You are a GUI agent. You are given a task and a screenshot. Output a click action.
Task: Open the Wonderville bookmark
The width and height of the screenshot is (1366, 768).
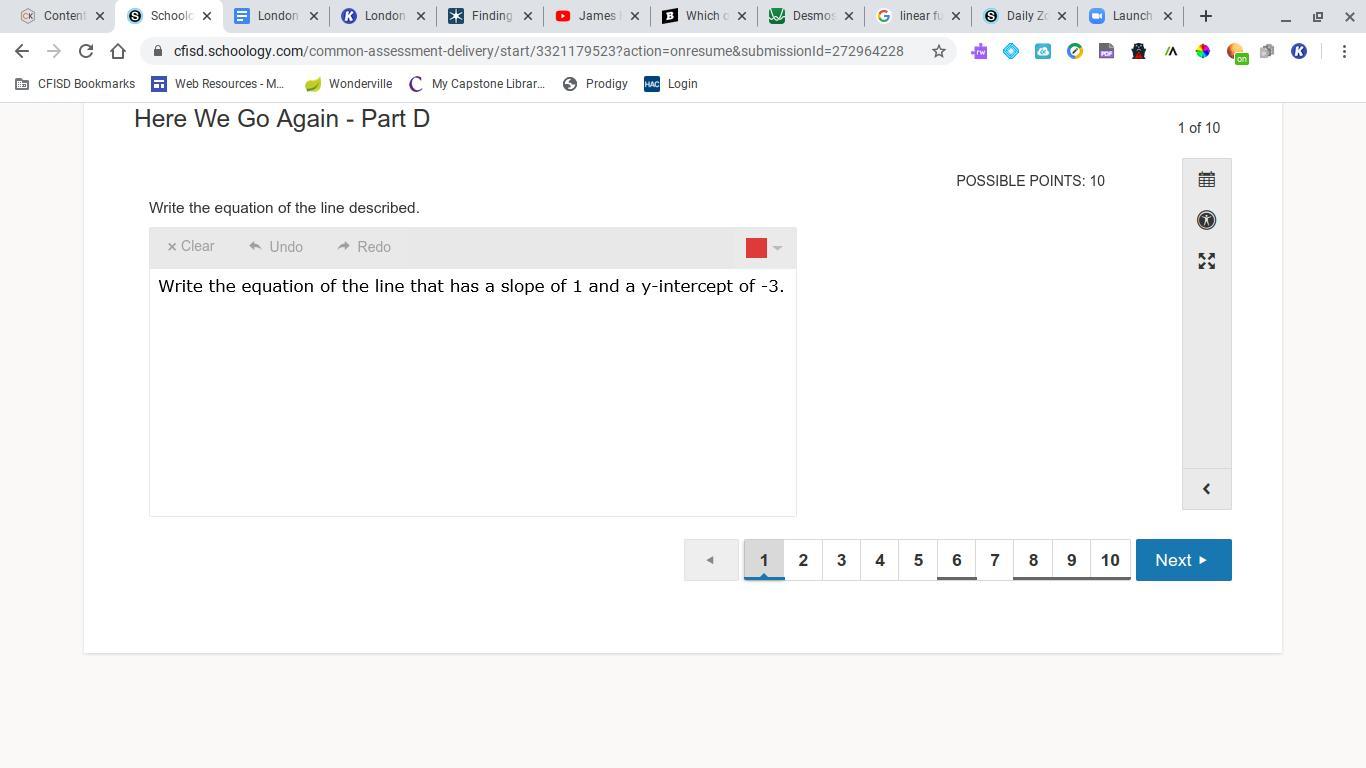tap(348, 84)
